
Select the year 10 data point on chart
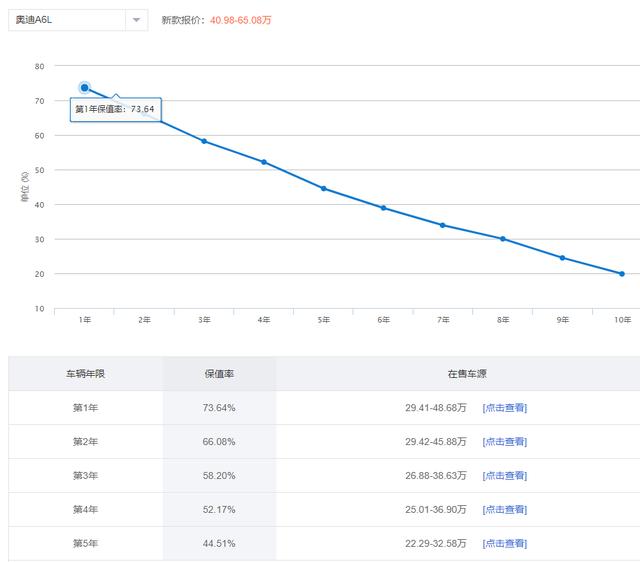[622, 274]
